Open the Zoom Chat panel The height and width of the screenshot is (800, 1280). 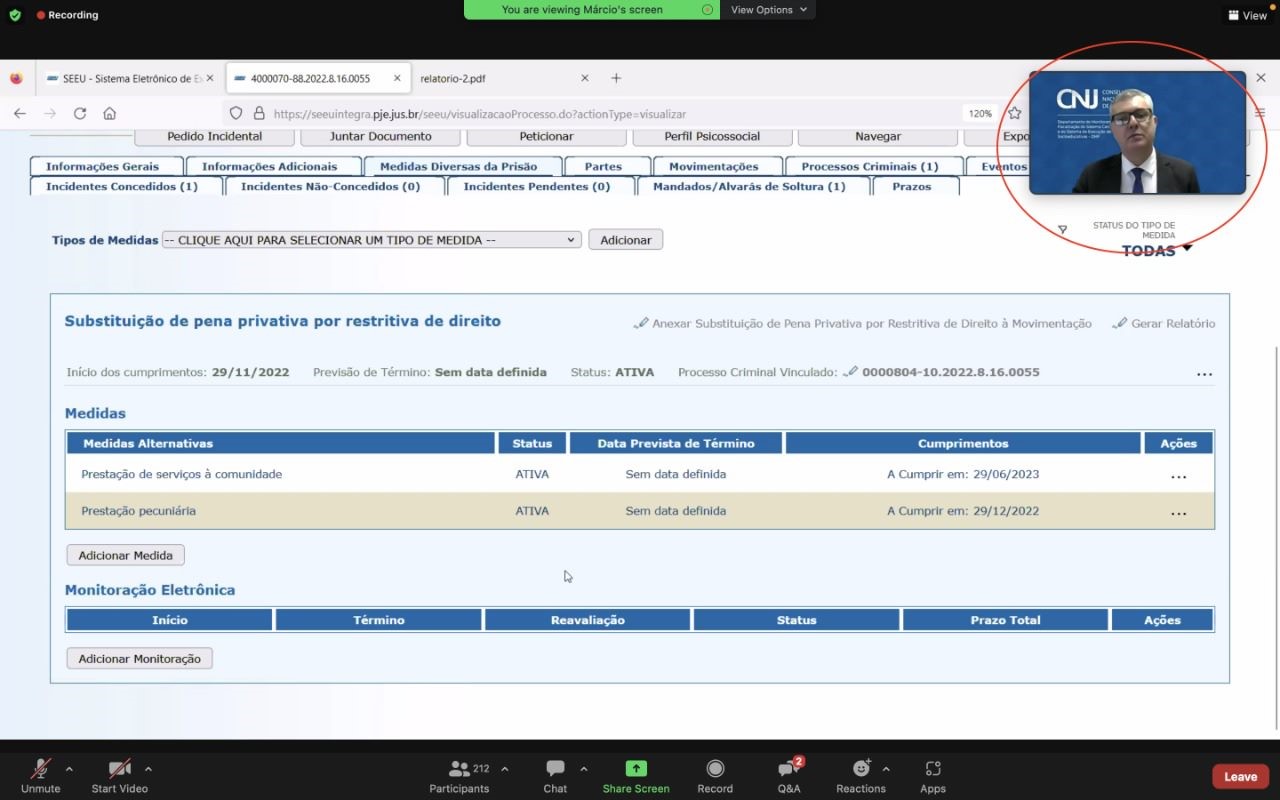pyautogui.click(x=555, y=769)
